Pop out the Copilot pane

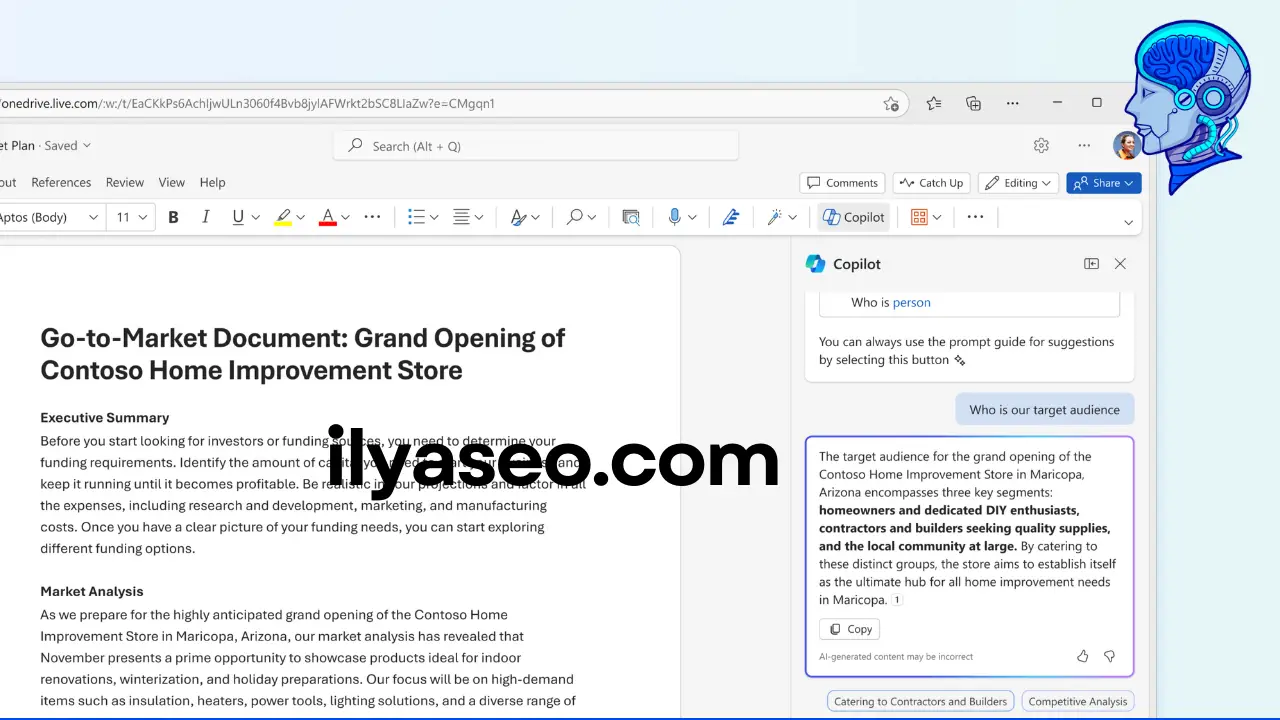tap(1091, 264)
